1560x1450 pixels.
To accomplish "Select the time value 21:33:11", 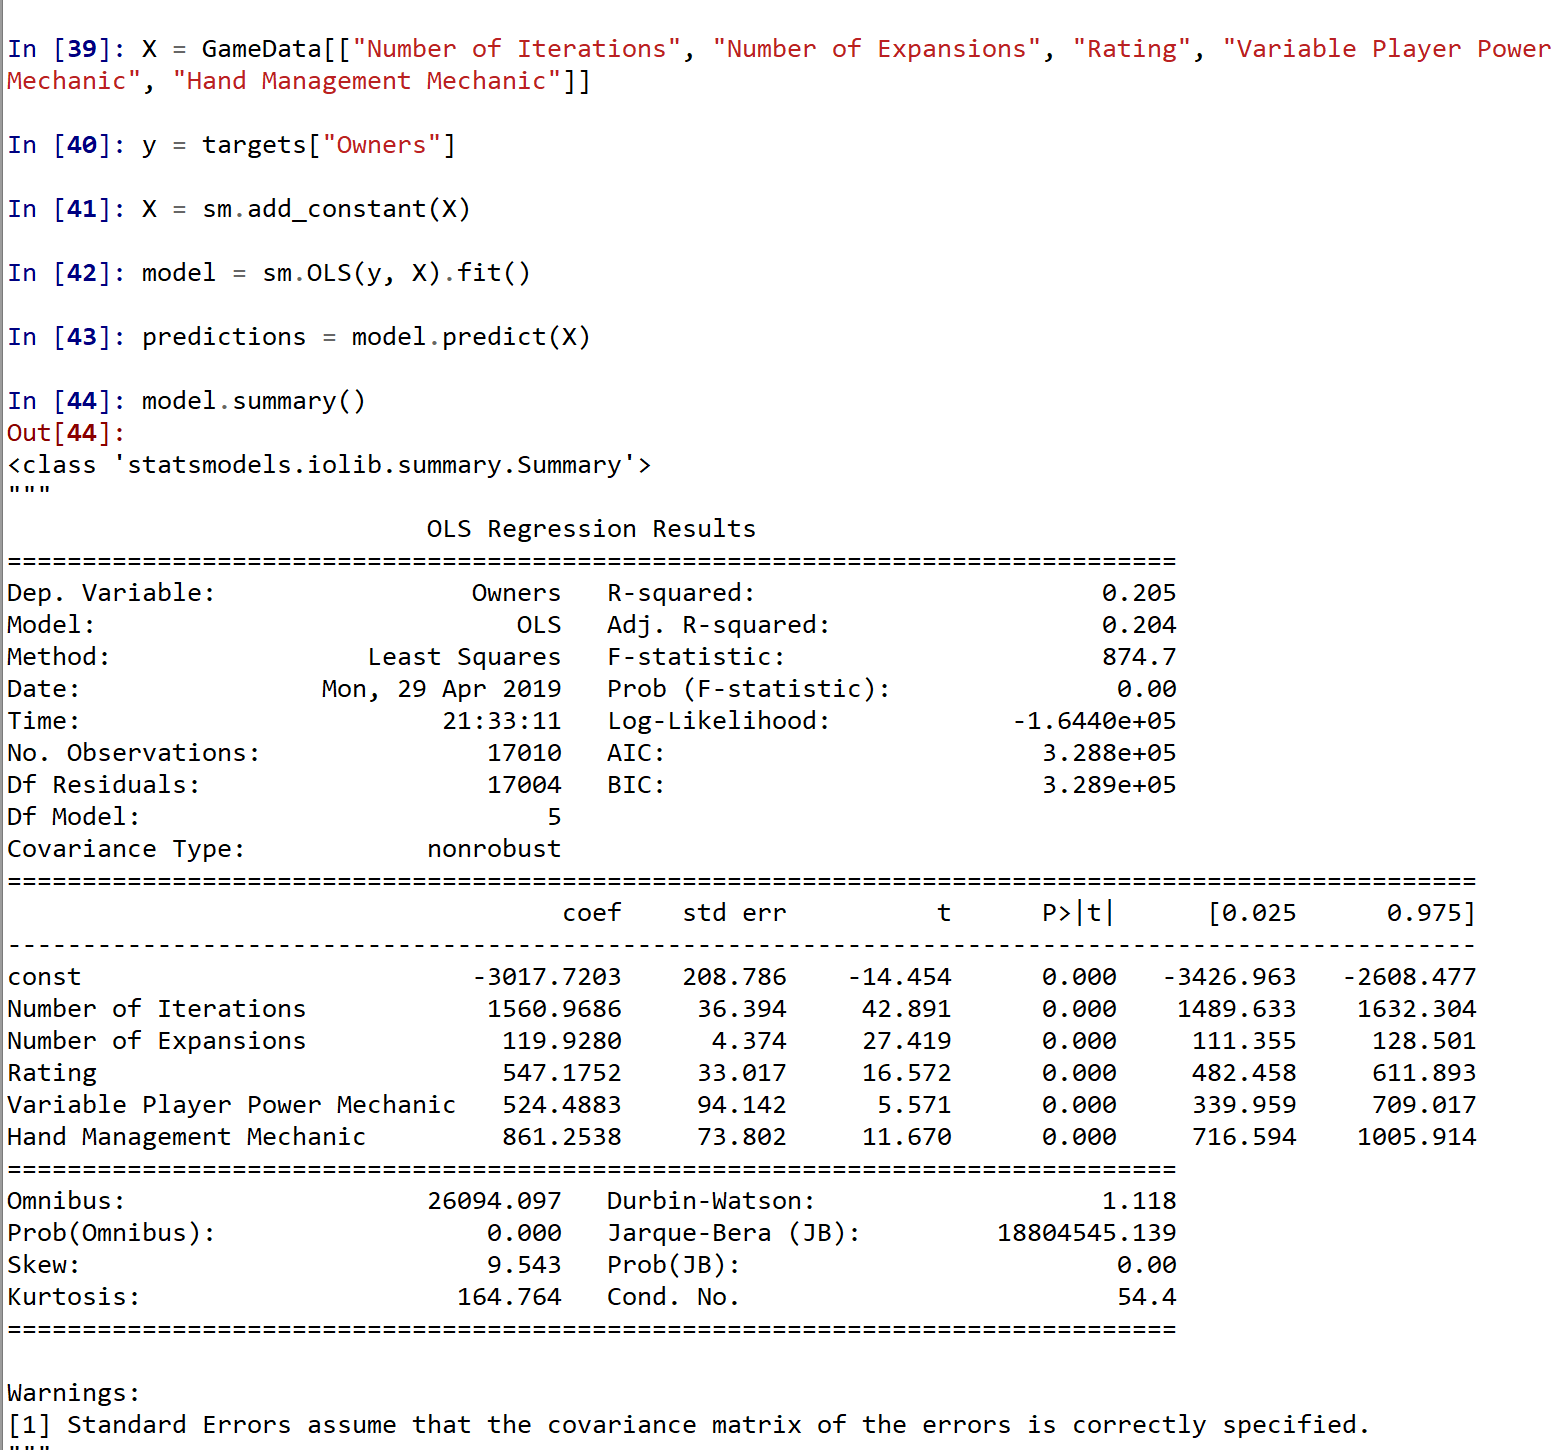I will [x=502, y=721].
